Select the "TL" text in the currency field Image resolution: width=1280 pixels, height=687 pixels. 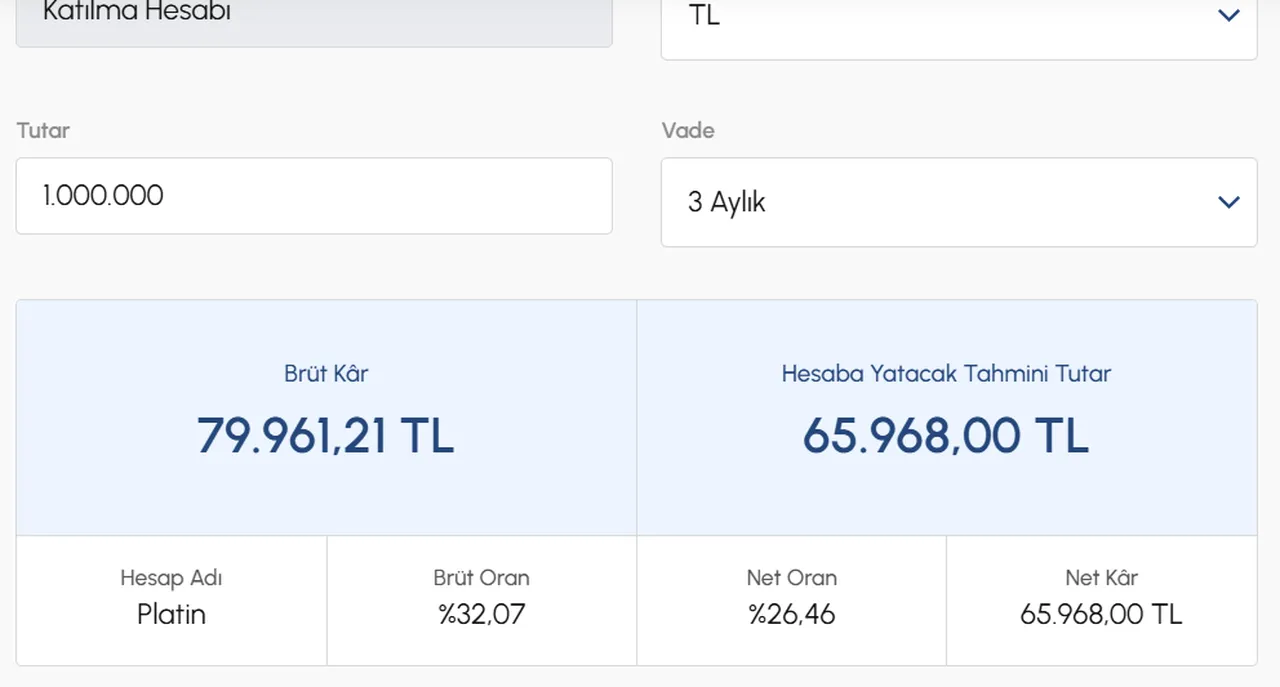704,16
